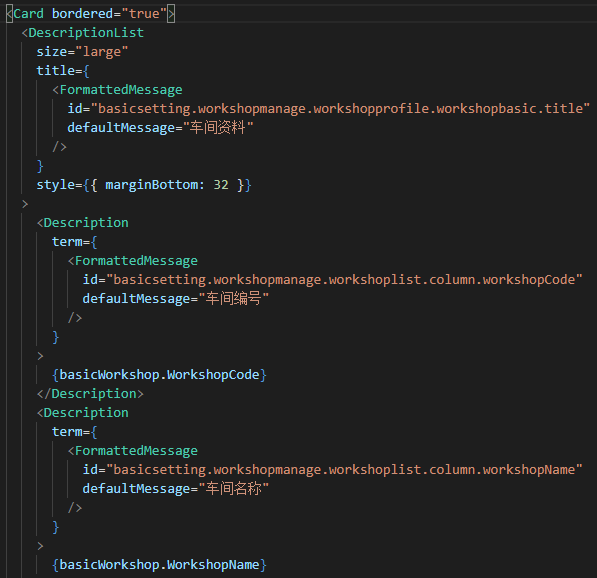Click the defaultMessage "车间编号" value
The width and height of the screenshot is (597, 578).
tap(233, 299)
